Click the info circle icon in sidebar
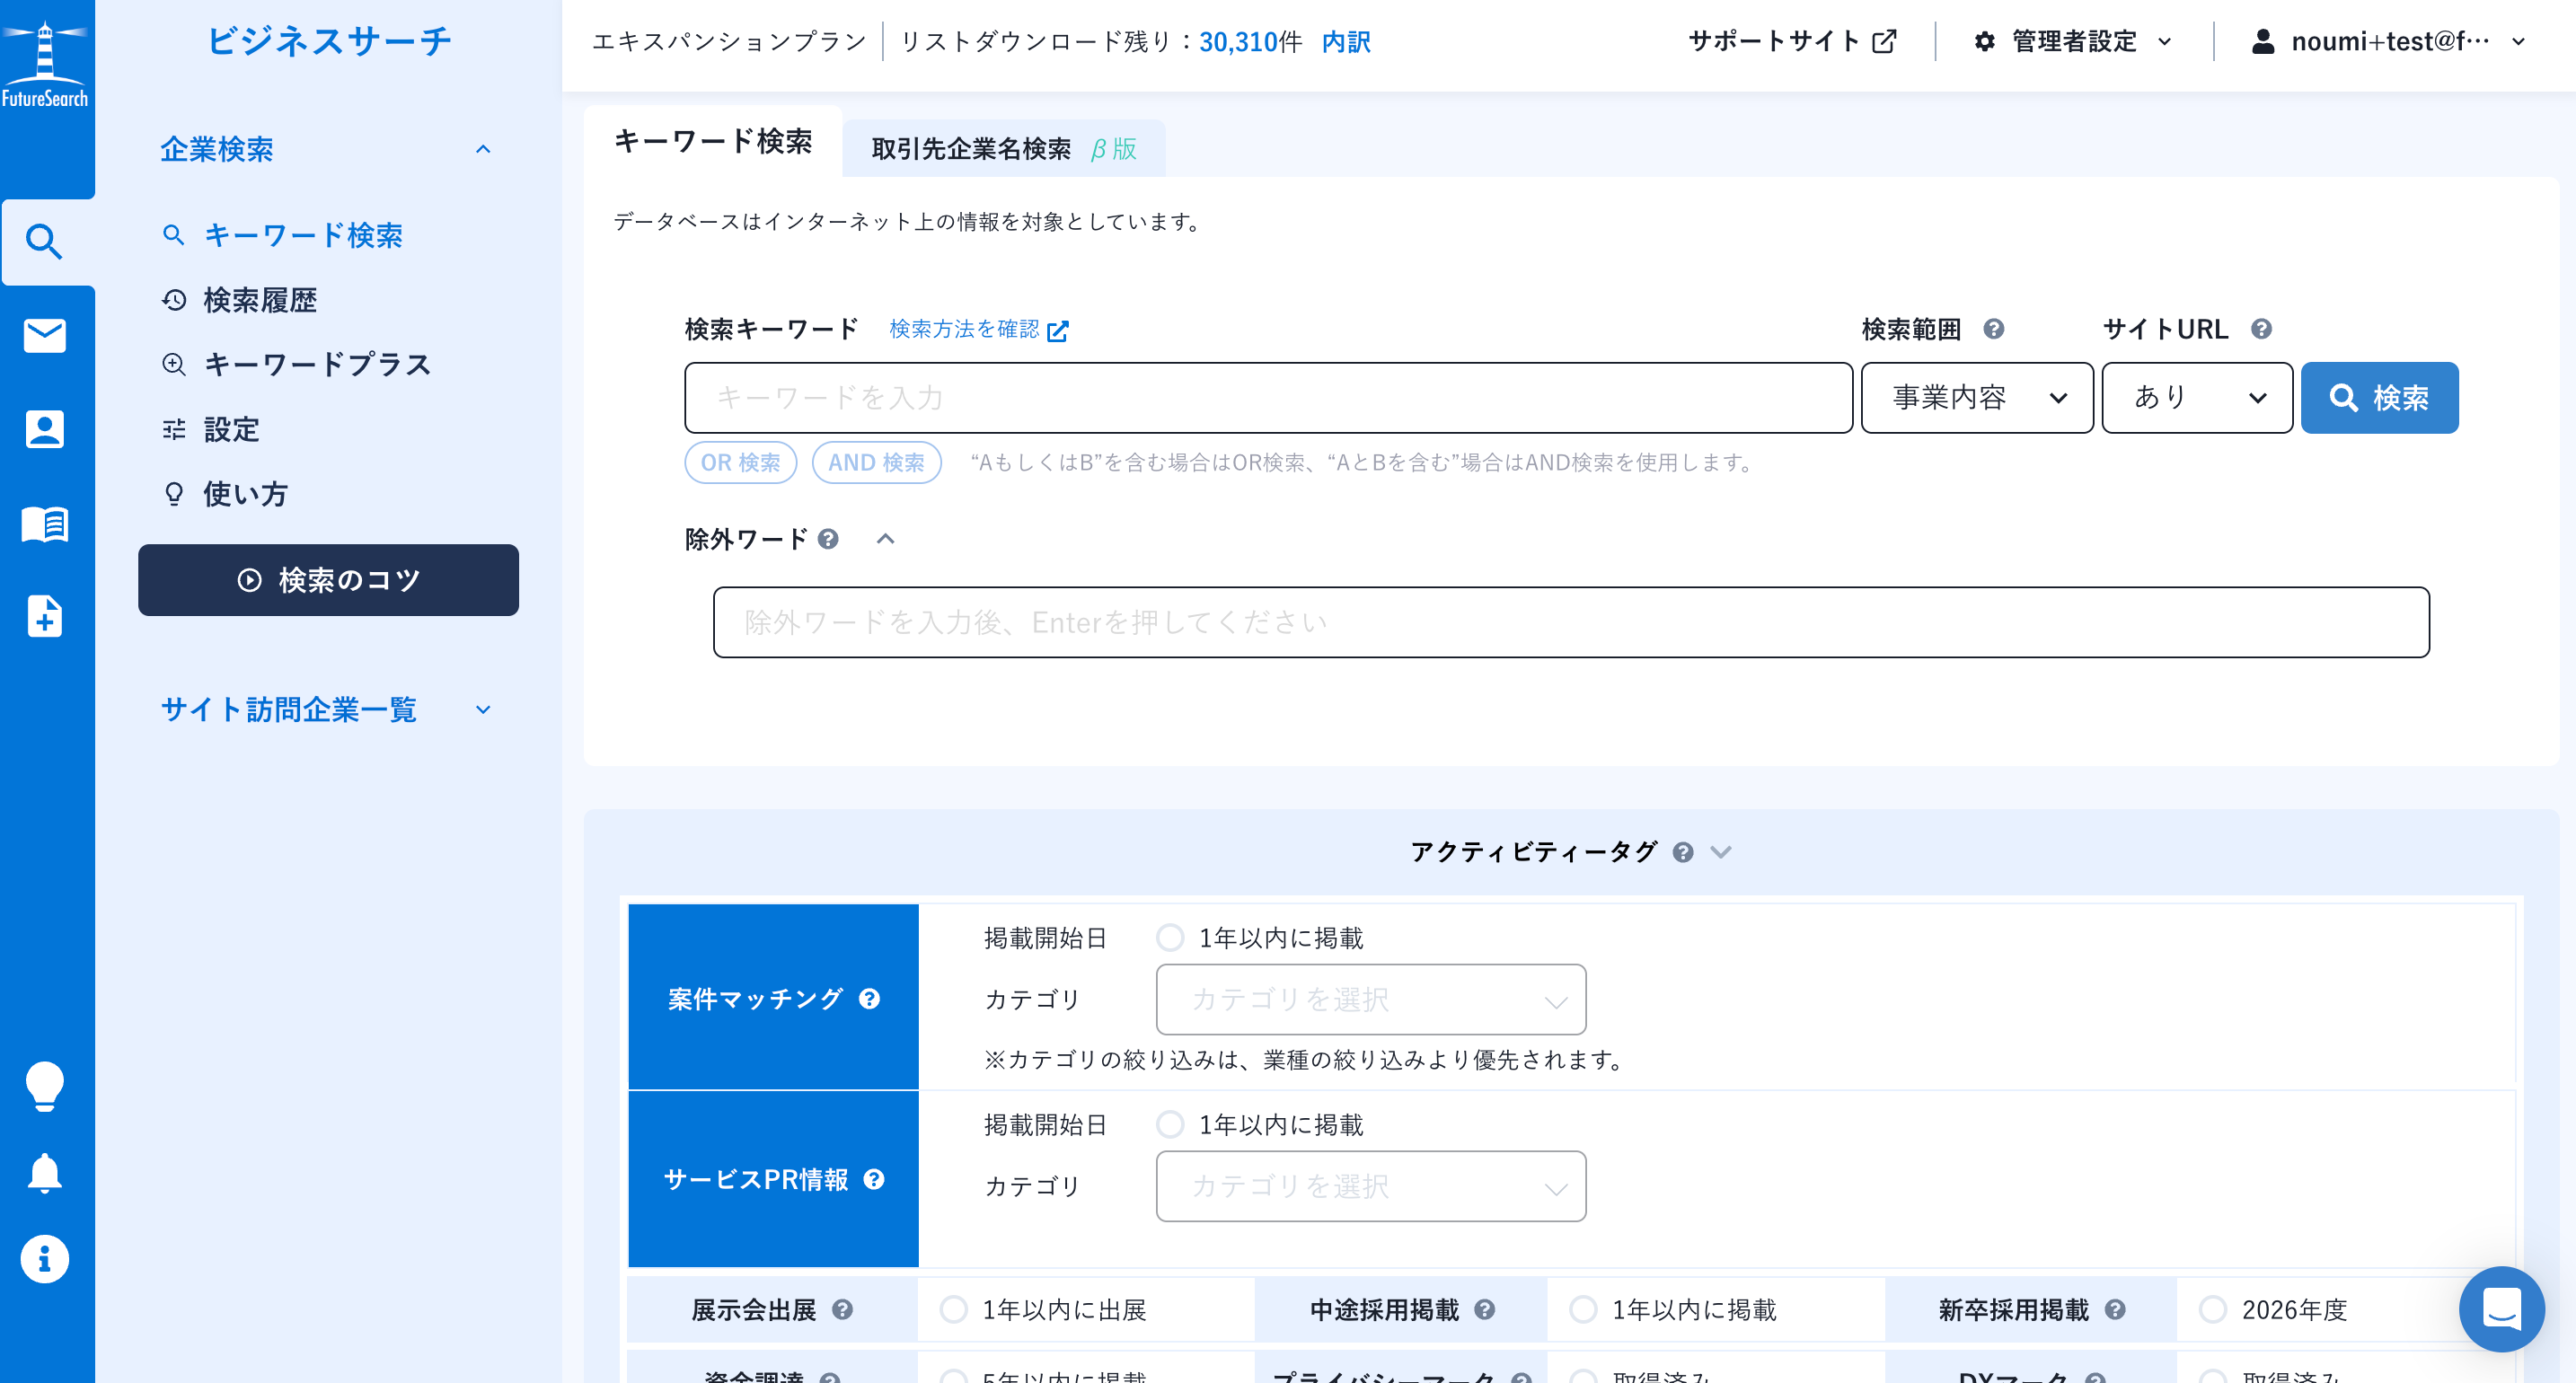 (x=45, y=1259)
